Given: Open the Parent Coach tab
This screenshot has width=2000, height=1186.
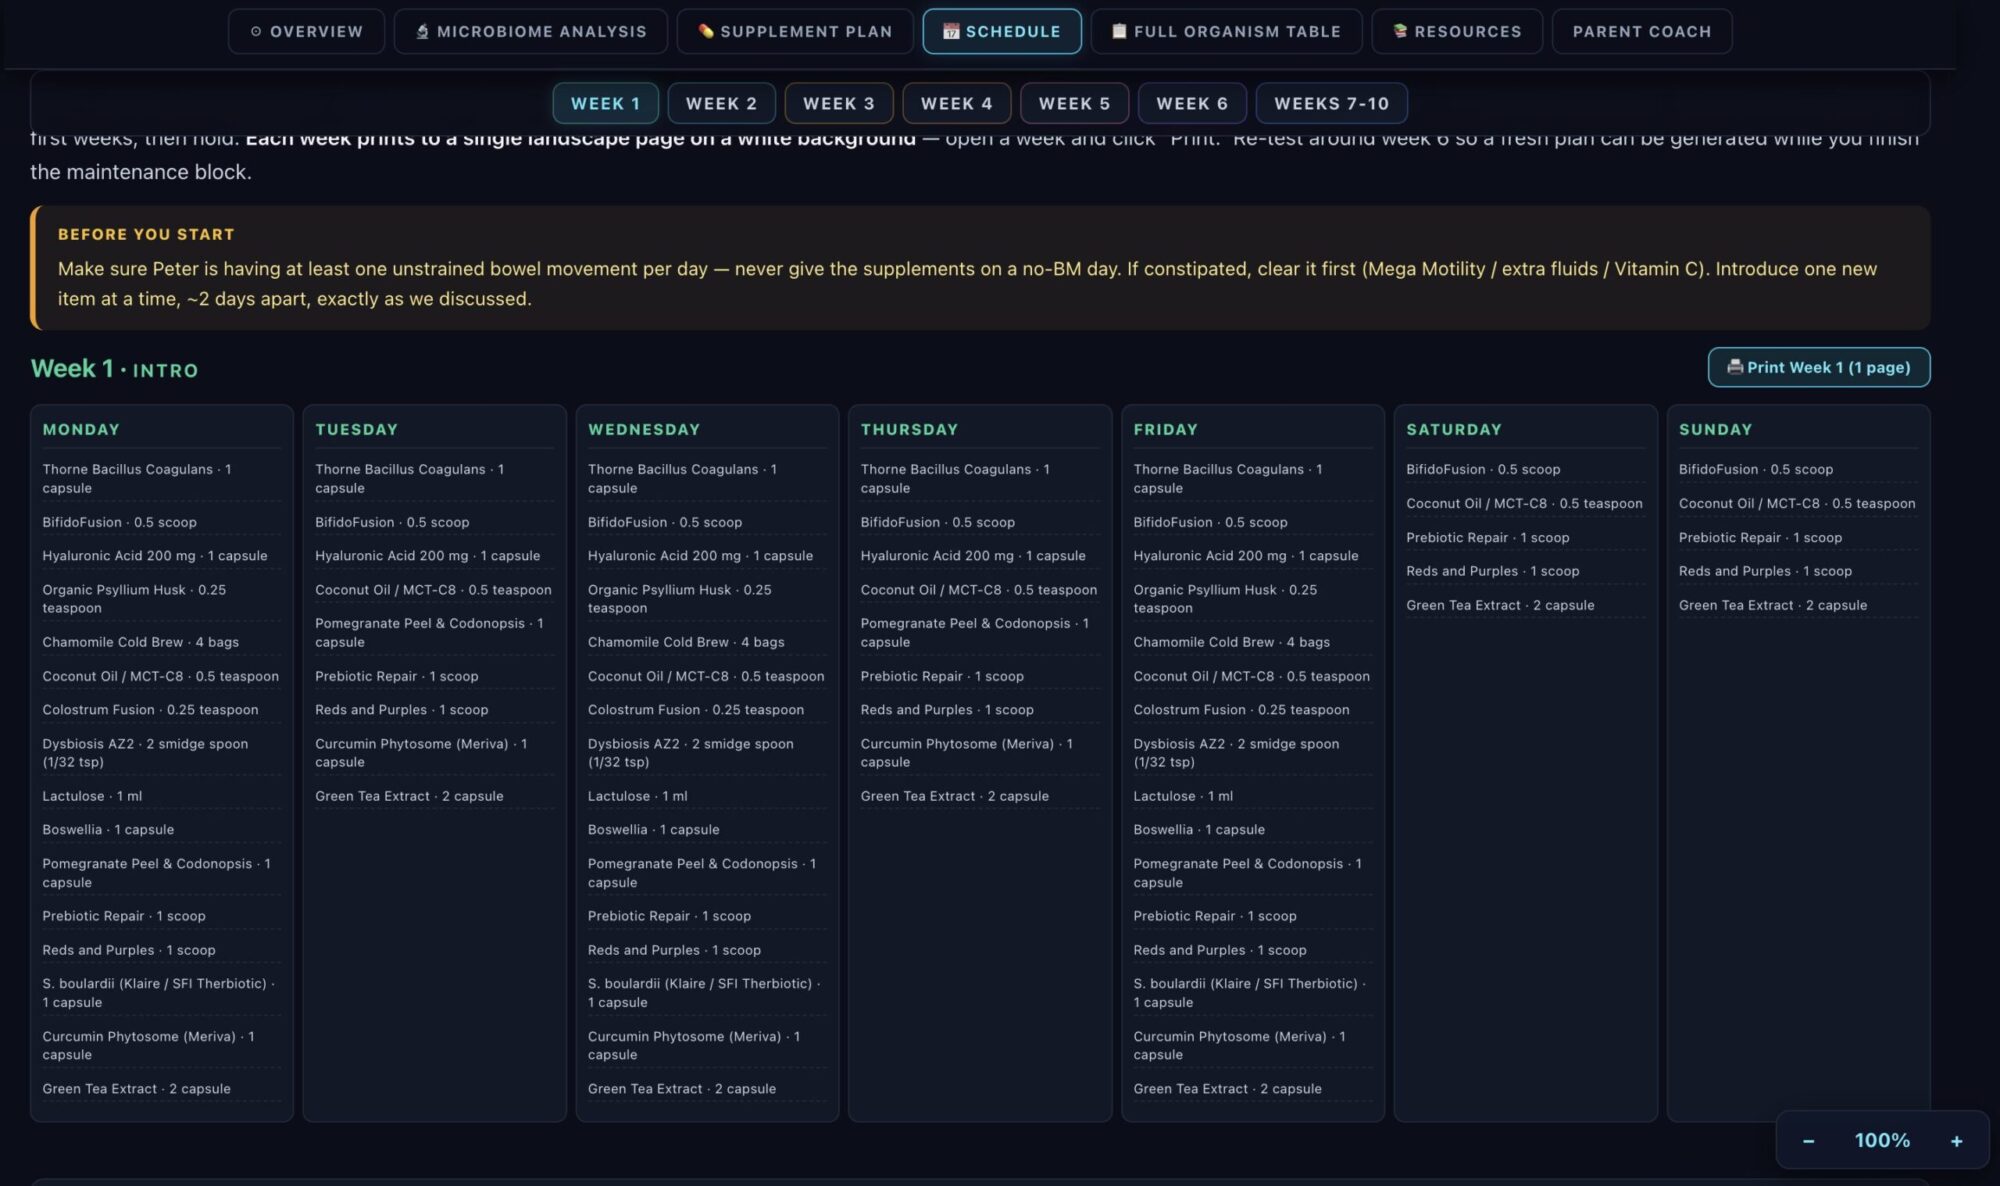Looking at the screenshot, I should [x=1642, y=31].
